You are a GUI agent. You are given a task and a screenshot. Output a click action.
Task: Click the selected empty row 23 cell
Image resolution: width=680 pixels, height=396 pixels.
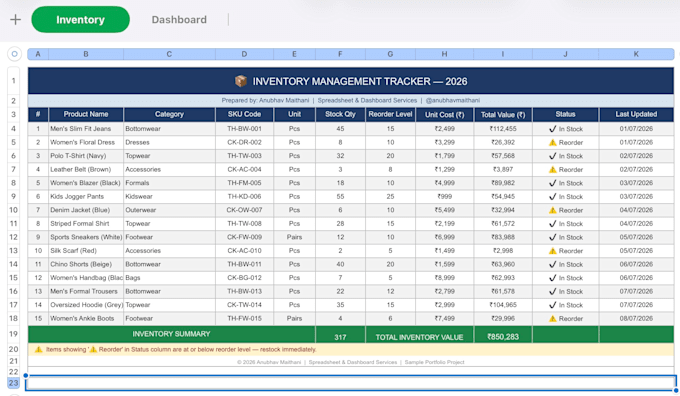coord(351,383)
